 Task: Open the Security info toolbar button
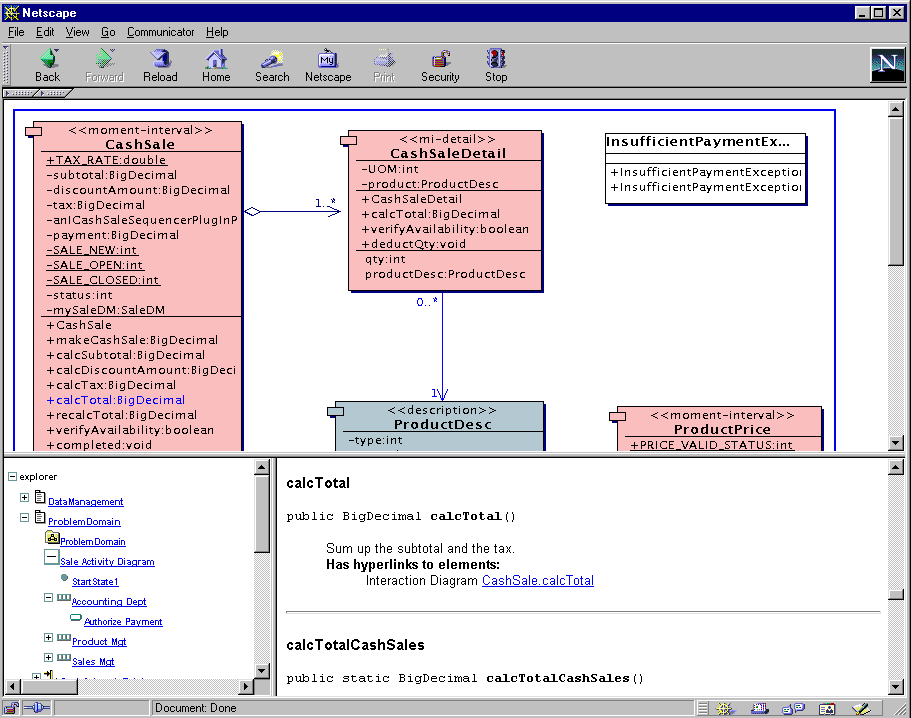pos(440,66)
